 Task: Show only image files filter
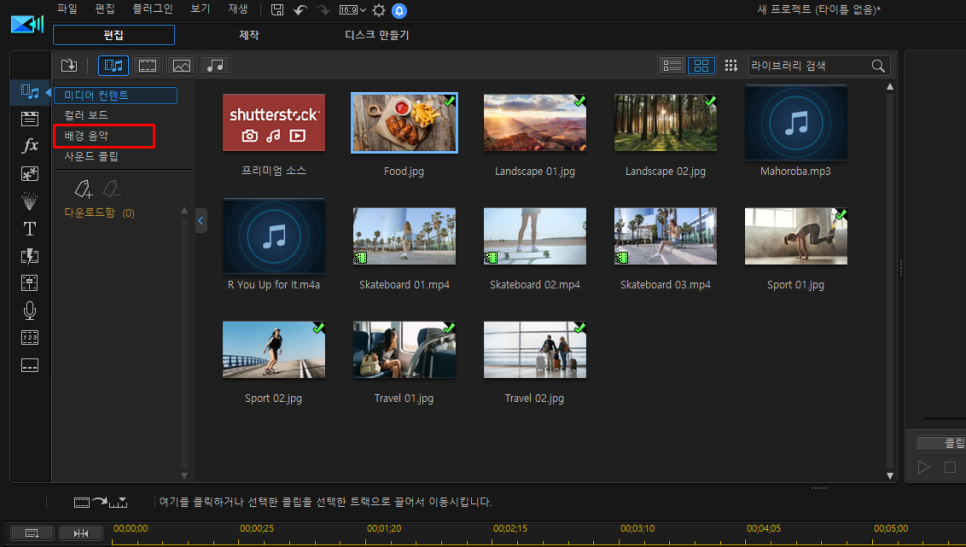pos(181,65)
